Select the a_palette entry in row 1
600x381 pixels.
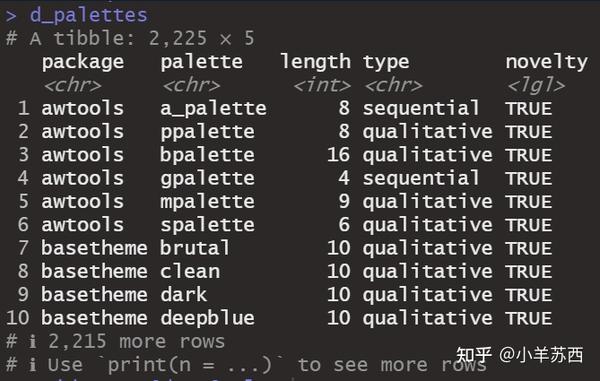pos(213,108)
